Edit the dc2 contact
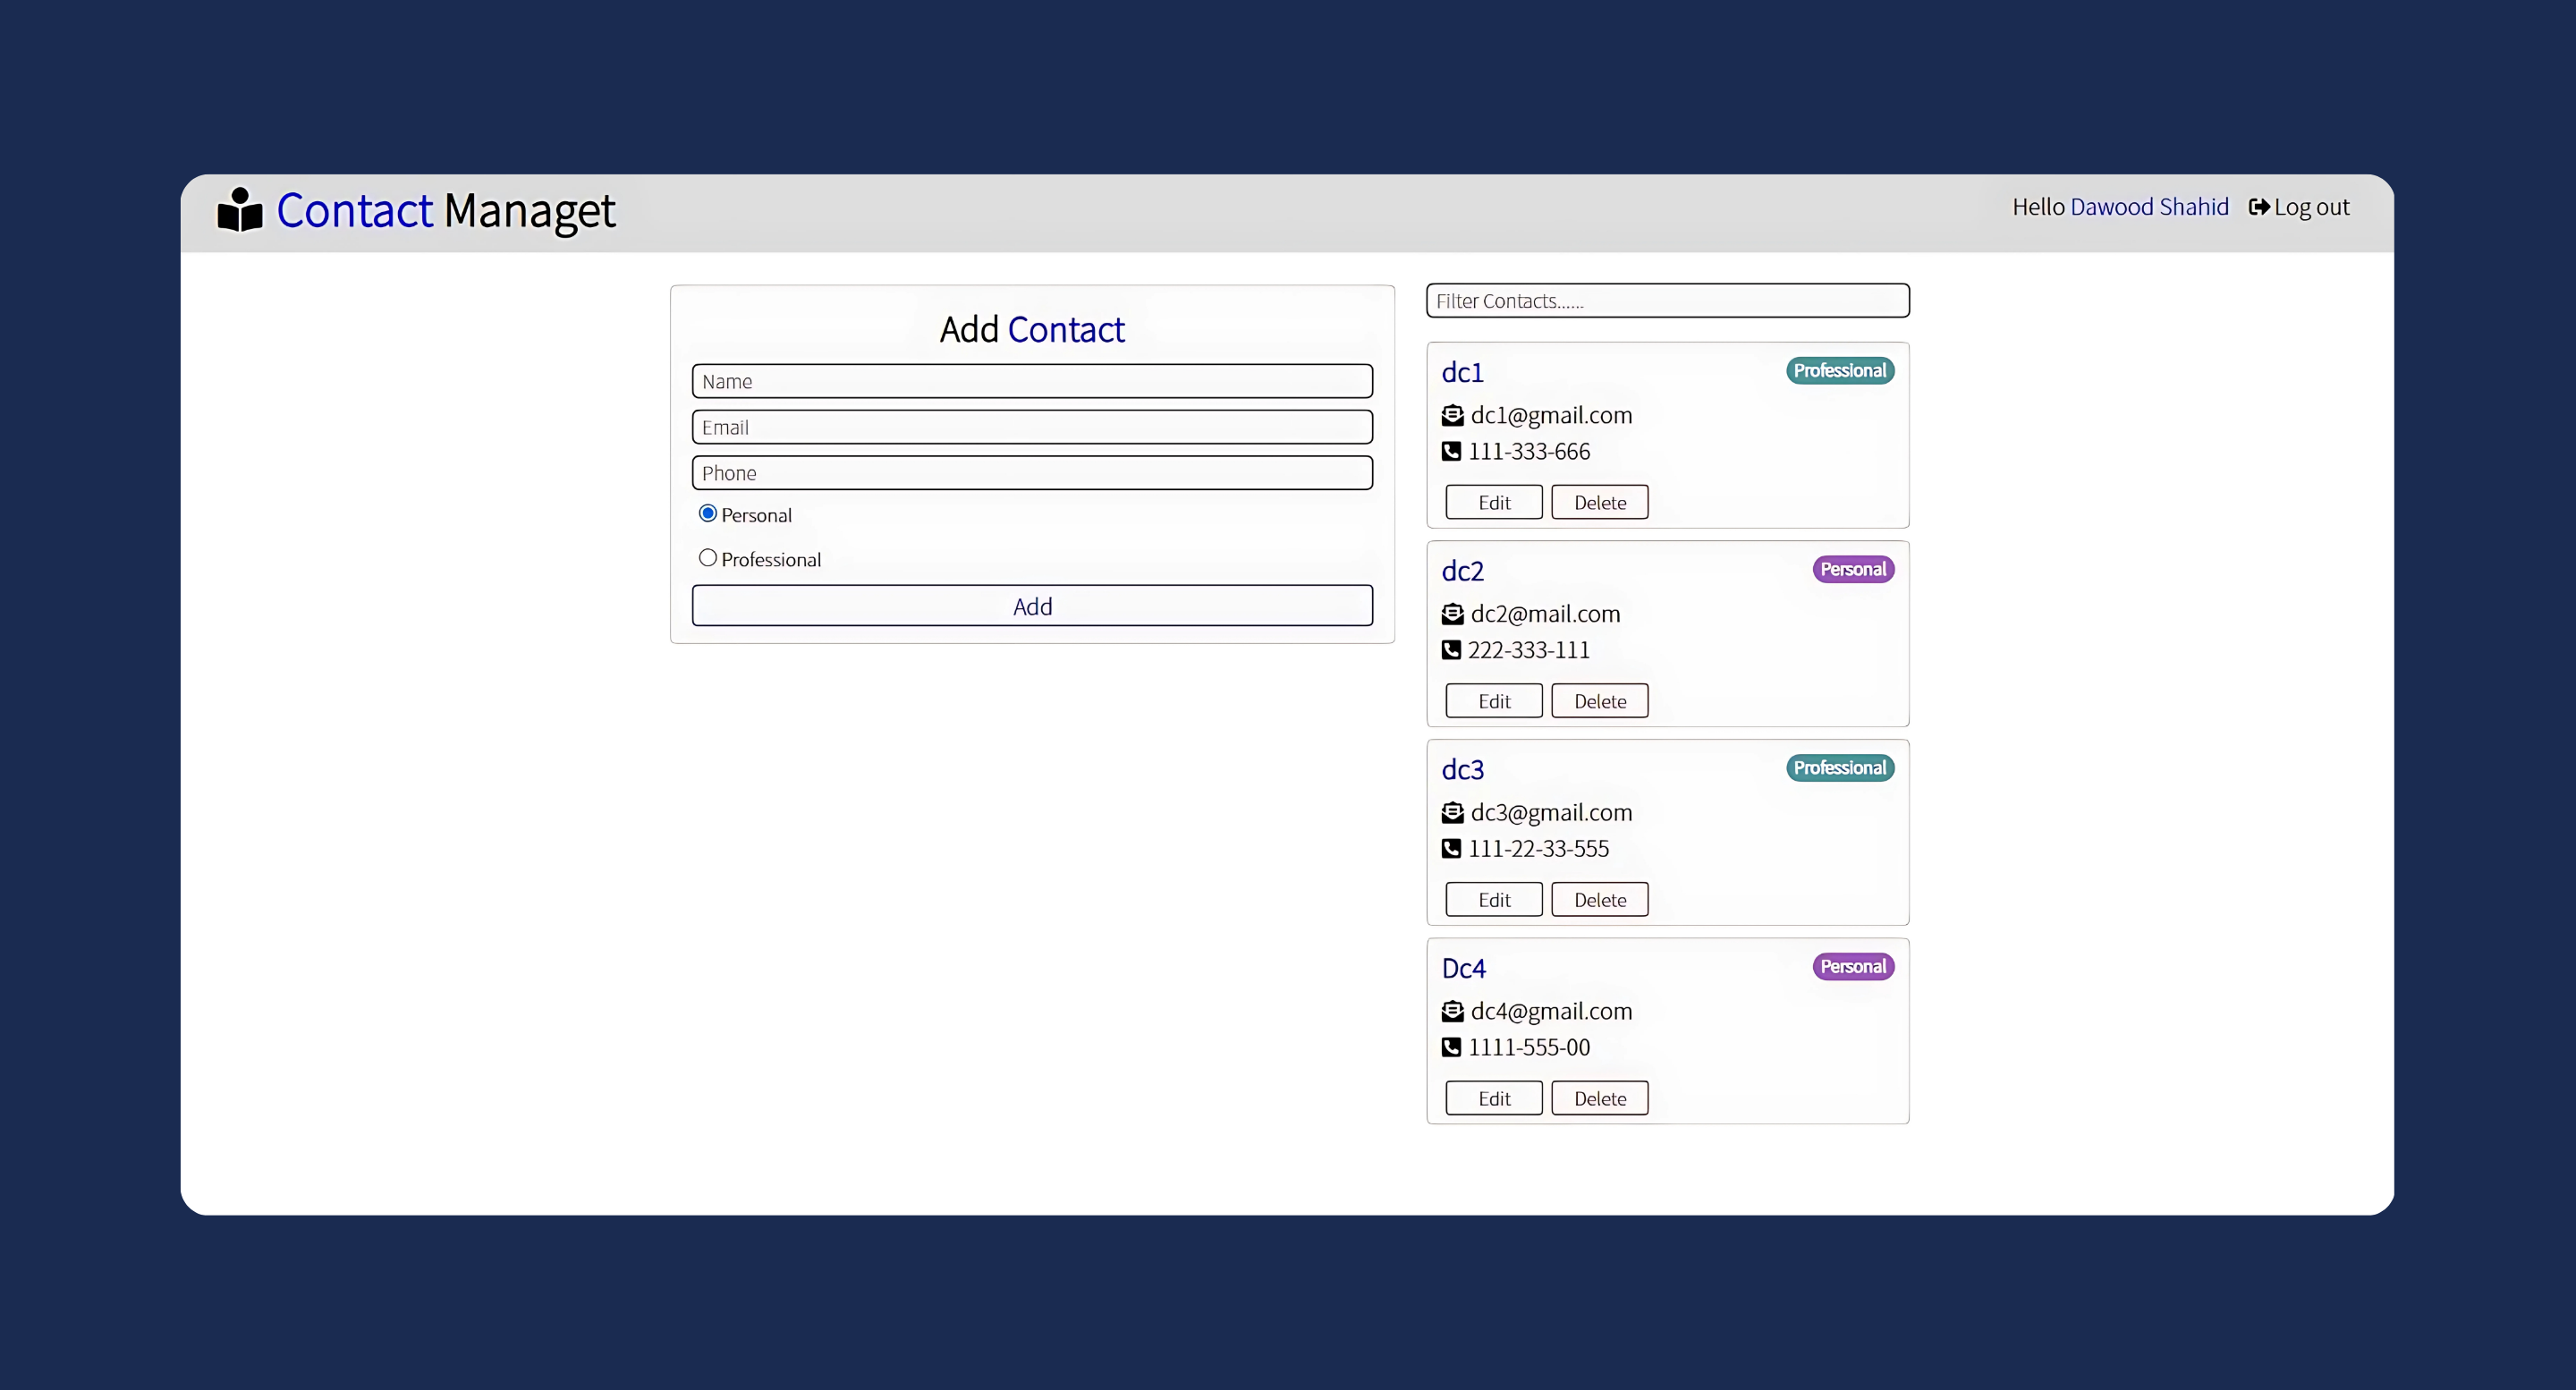The width and height of the screenshot is (2576, 1390). (1494, 701)
